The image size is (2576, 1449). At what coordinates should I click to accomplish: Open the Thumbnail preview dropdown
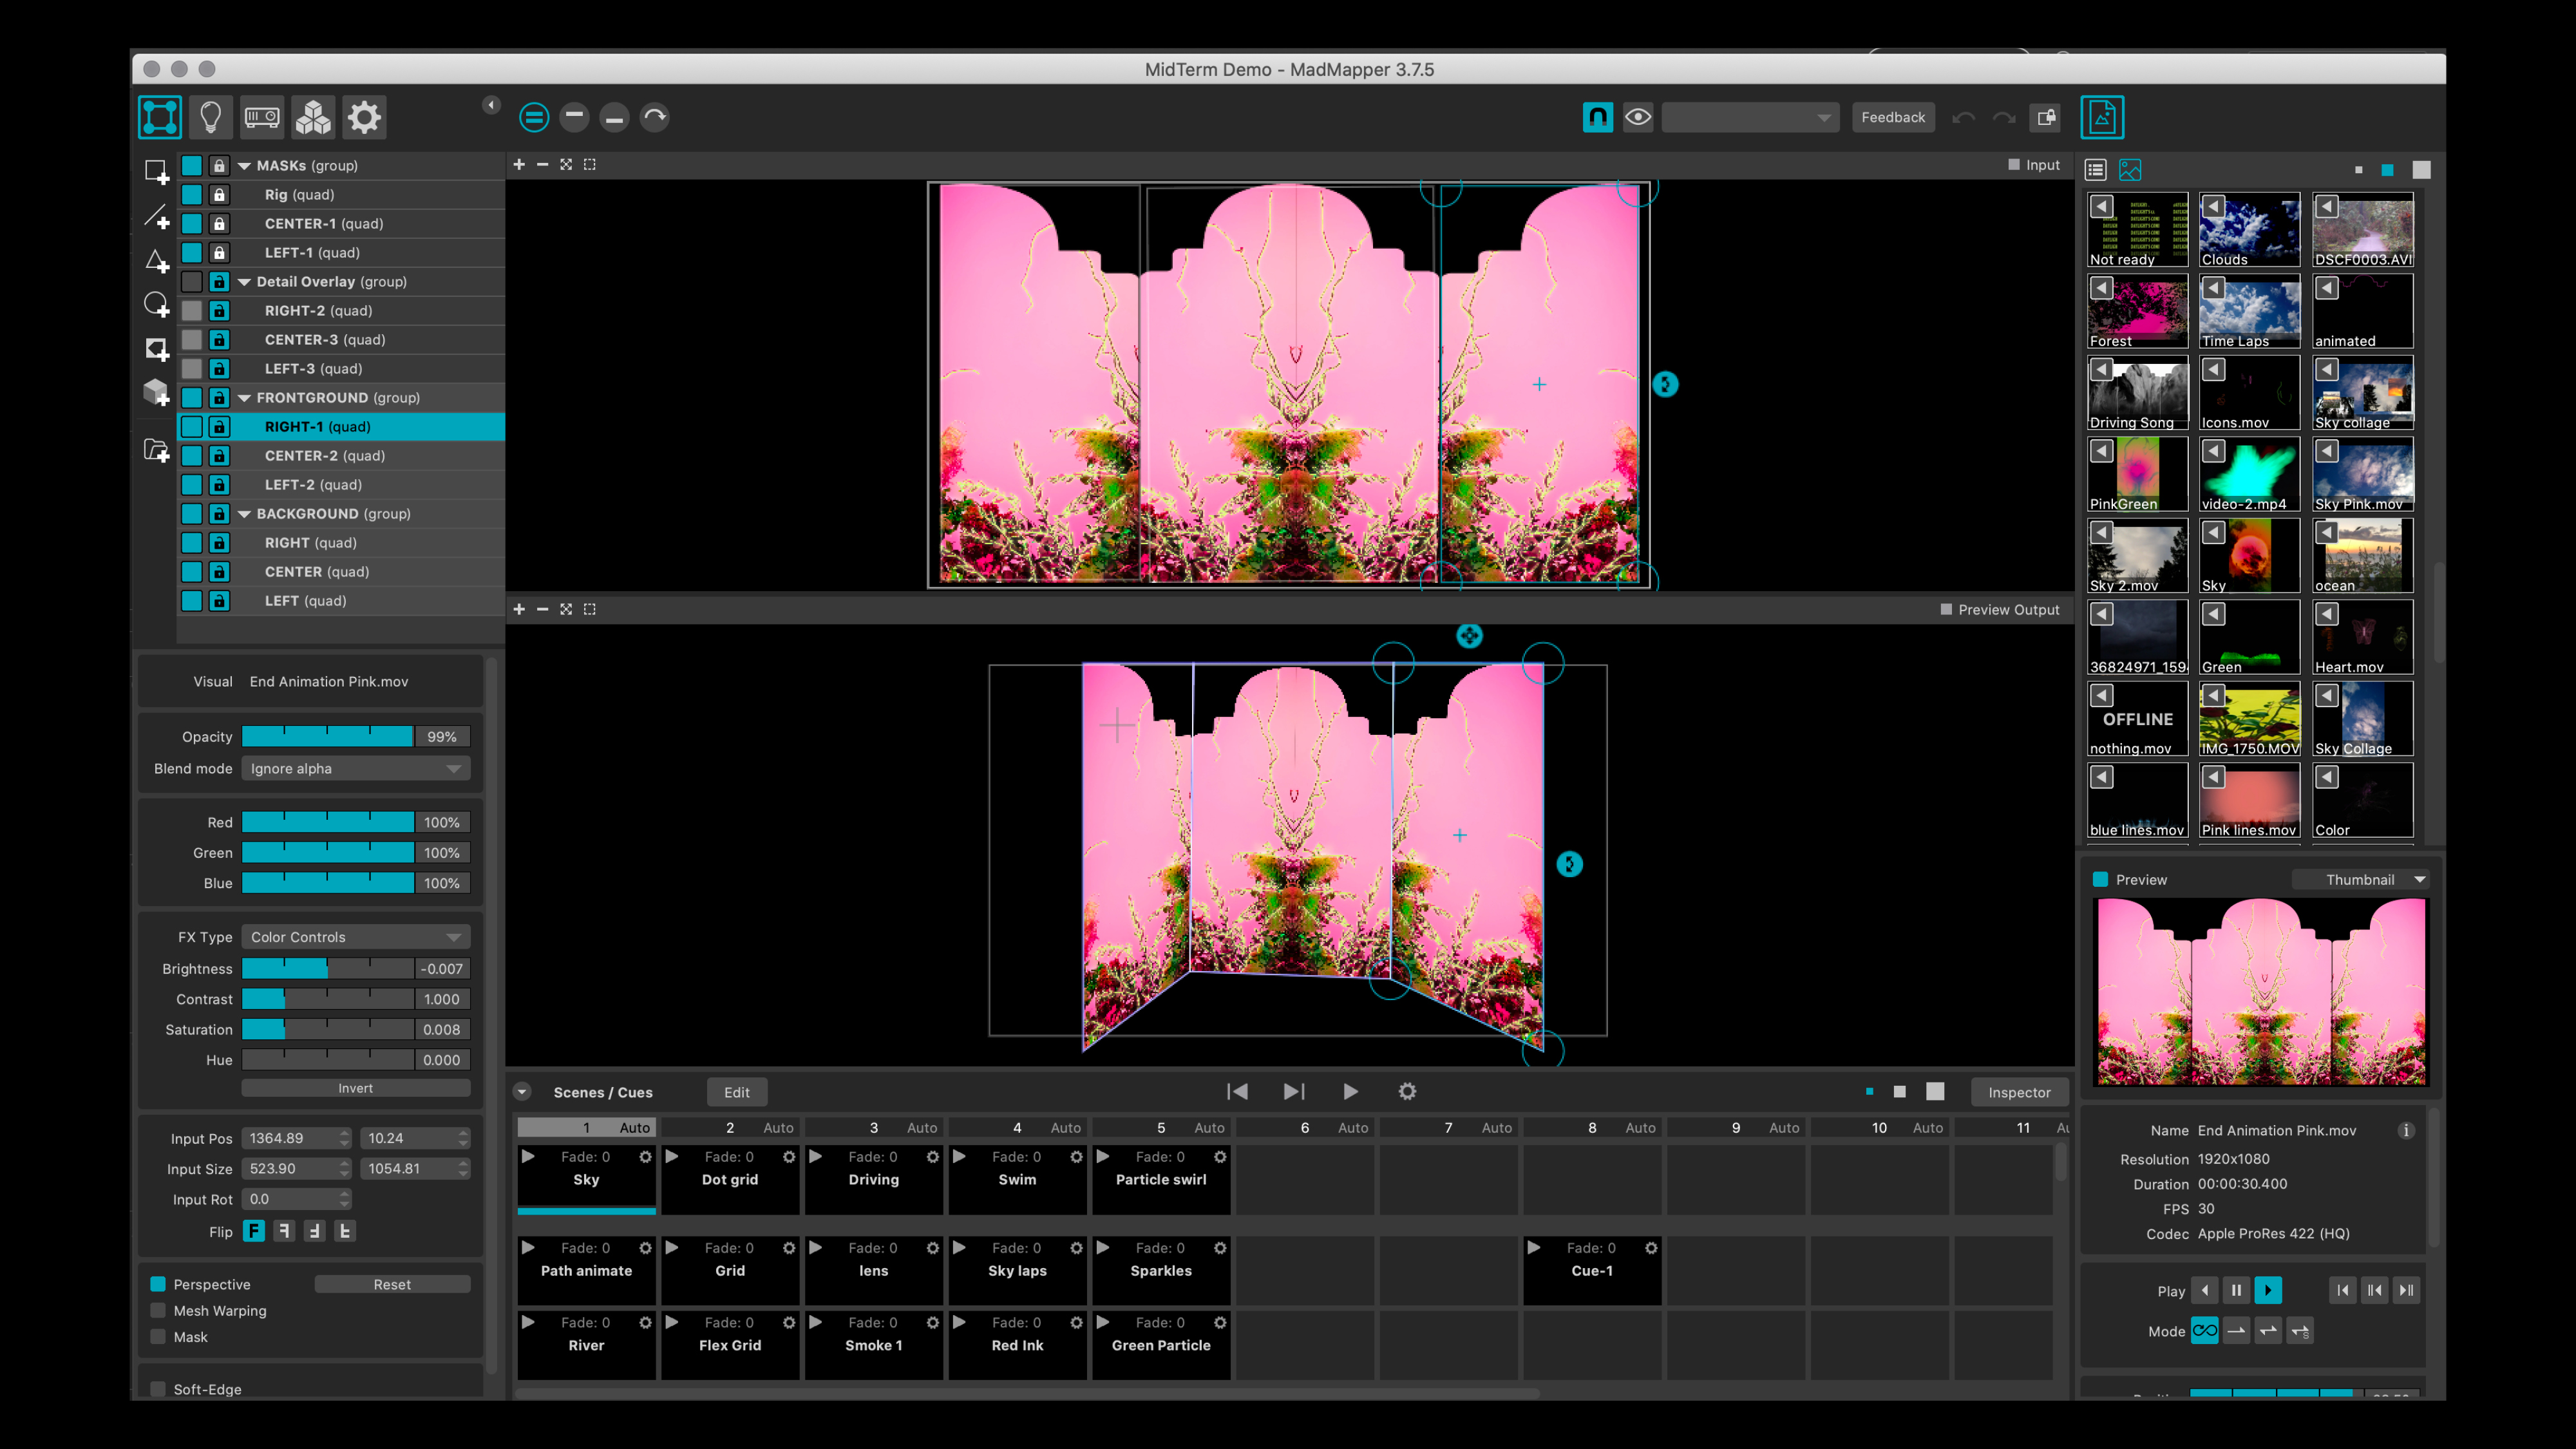[2361, 879]
